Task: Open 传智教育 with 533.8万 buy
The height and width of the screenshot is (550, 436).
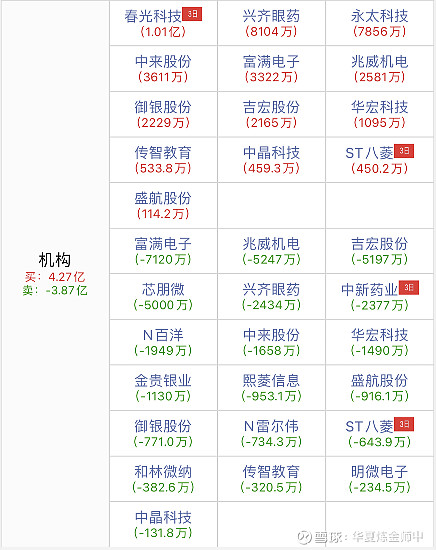Action: pyautogui.click(x=163, y=153)
